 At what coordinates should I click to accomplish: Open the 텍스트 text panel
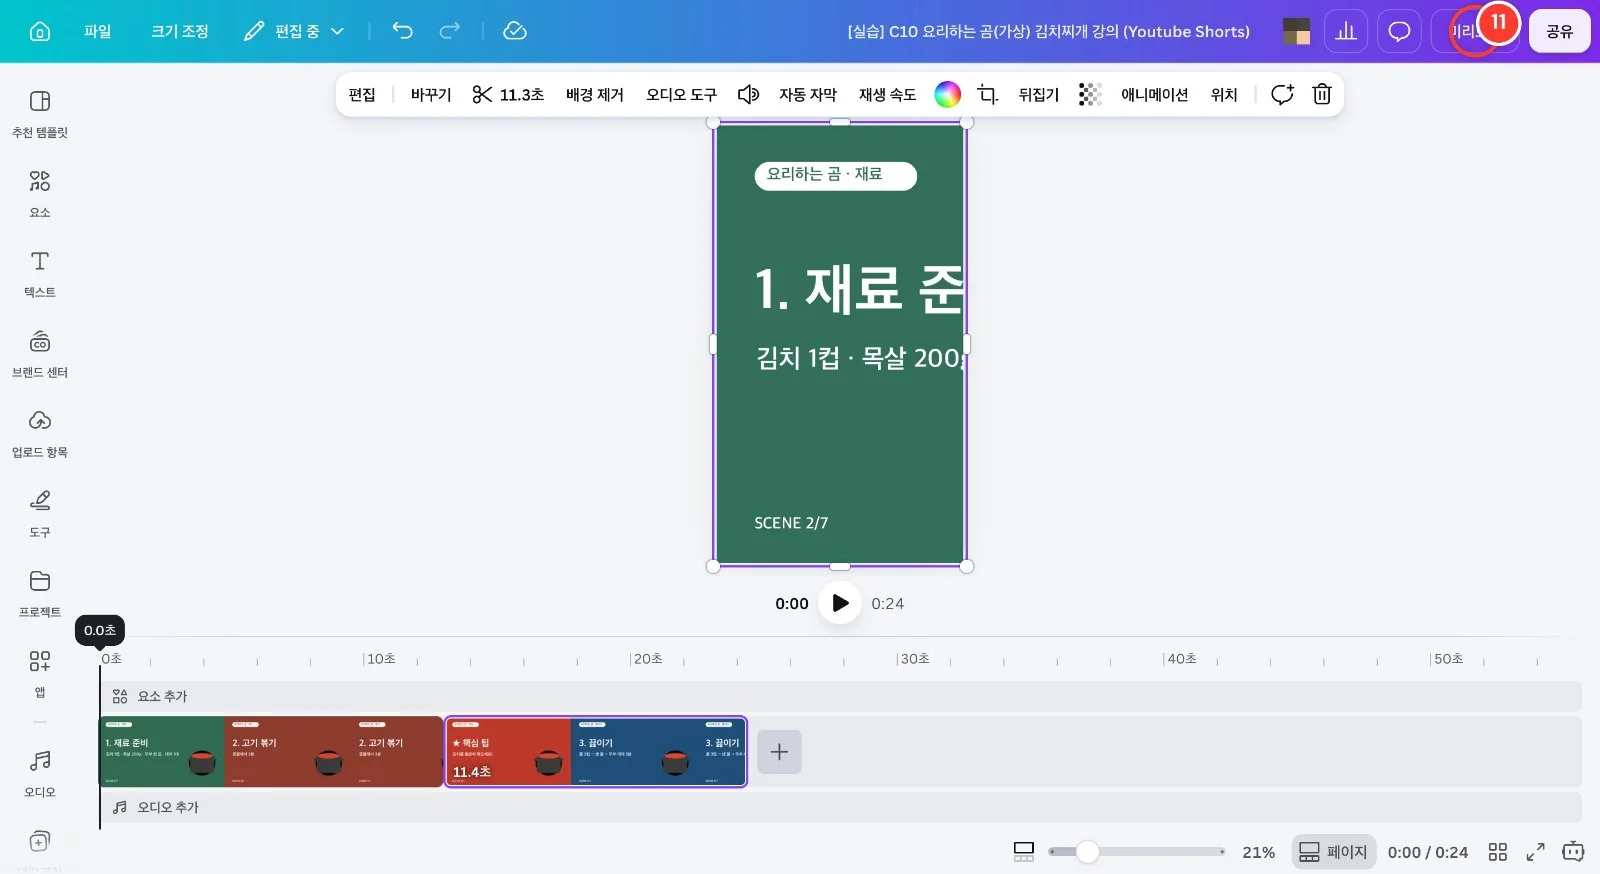pos(40,273)
